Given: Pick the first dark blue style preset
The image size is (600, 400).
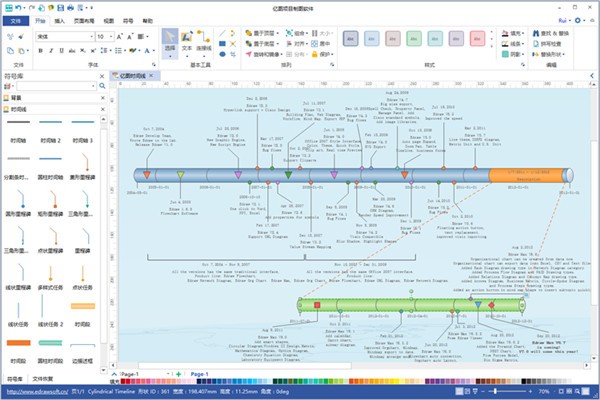Looking at the screenshot, I should (x=351, y=39).
